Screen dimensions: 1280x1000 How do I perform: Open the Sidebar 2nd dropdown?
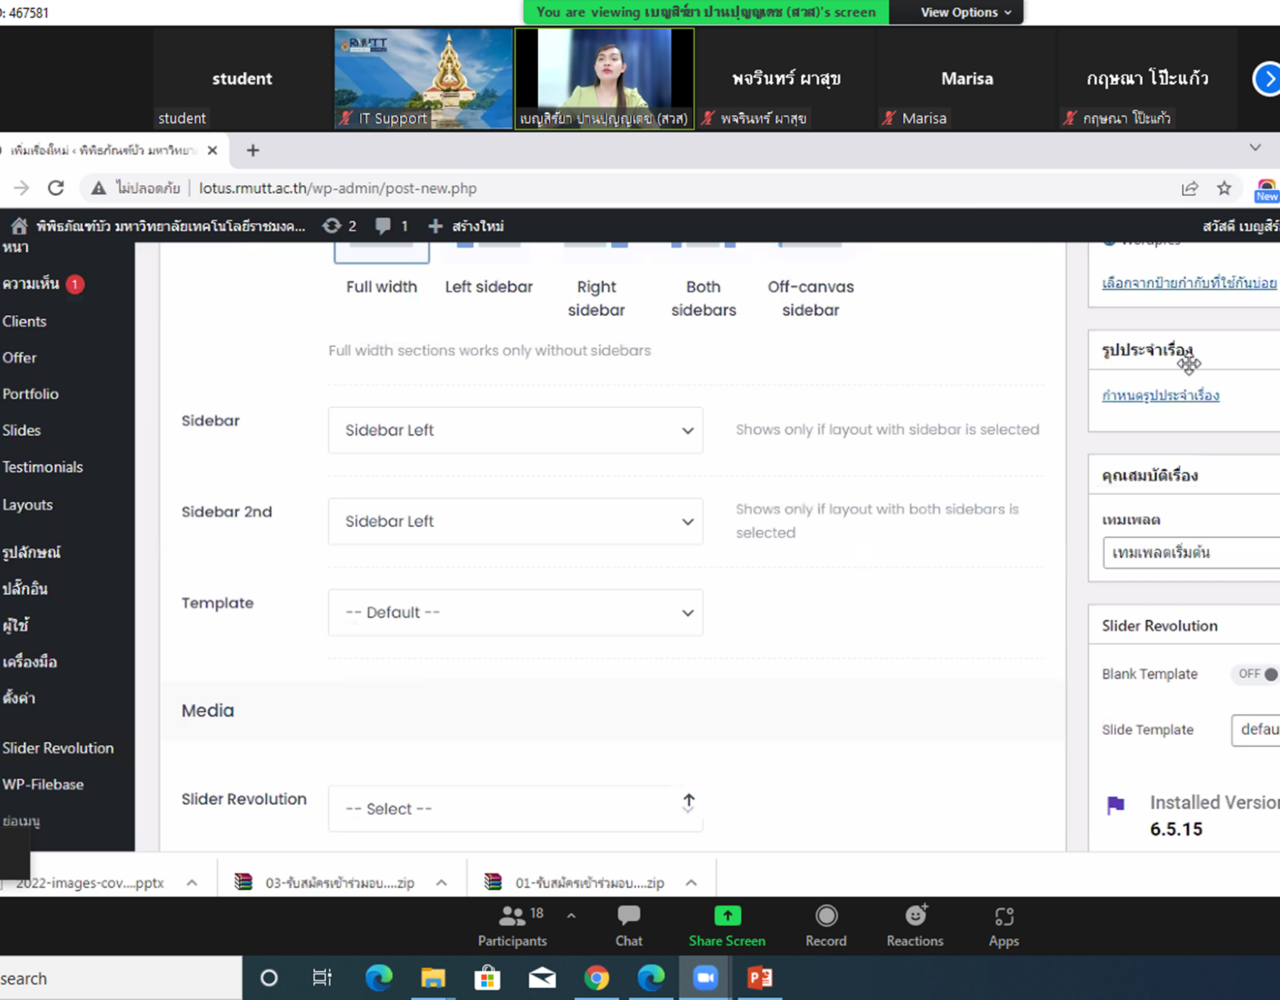pyautogui.click(x=515, y=521)
